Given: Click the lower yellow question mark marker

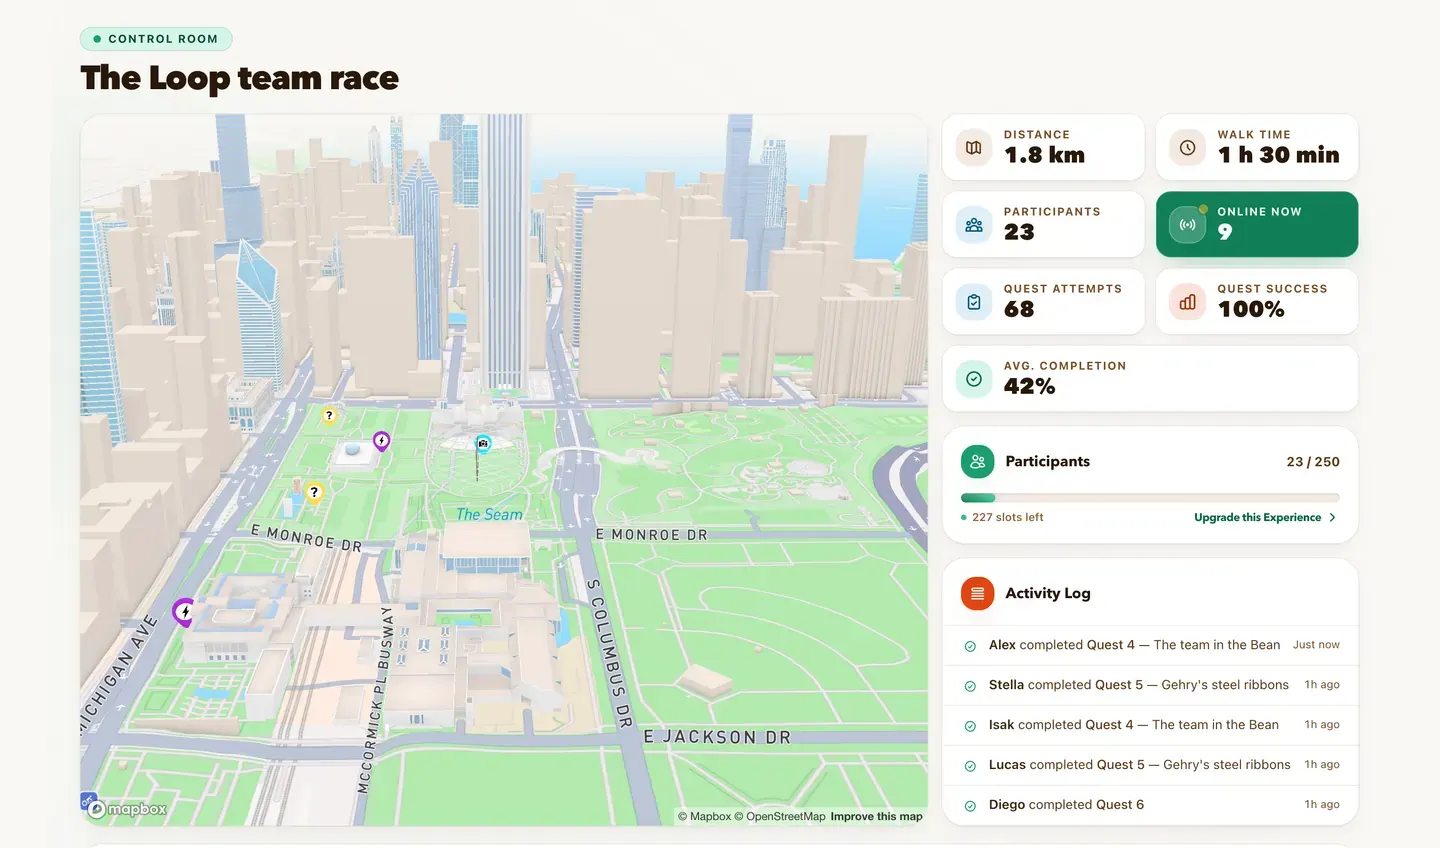Looking at the screenshot, I should coord(314,492).
